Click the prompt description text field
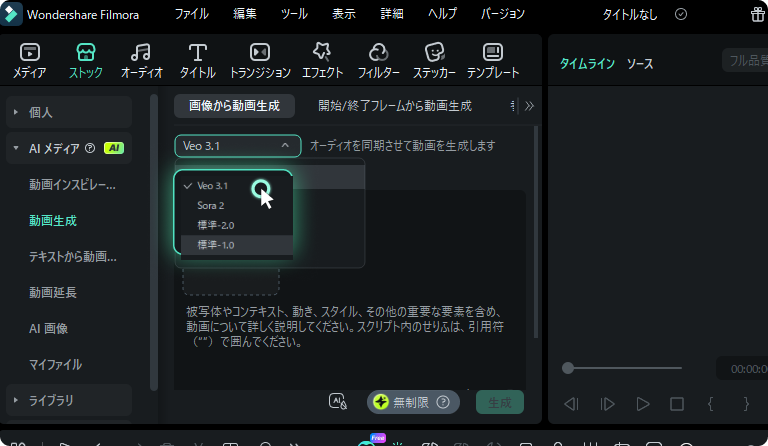768x446 pixels. coord(345,327)
